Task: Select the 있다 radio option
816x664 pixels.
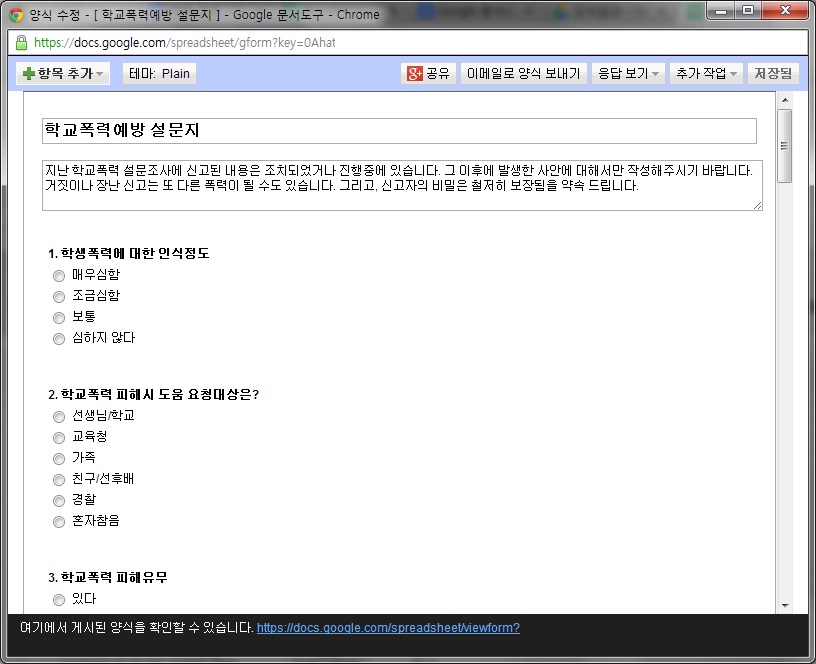Action: click(x=59, y=599)
